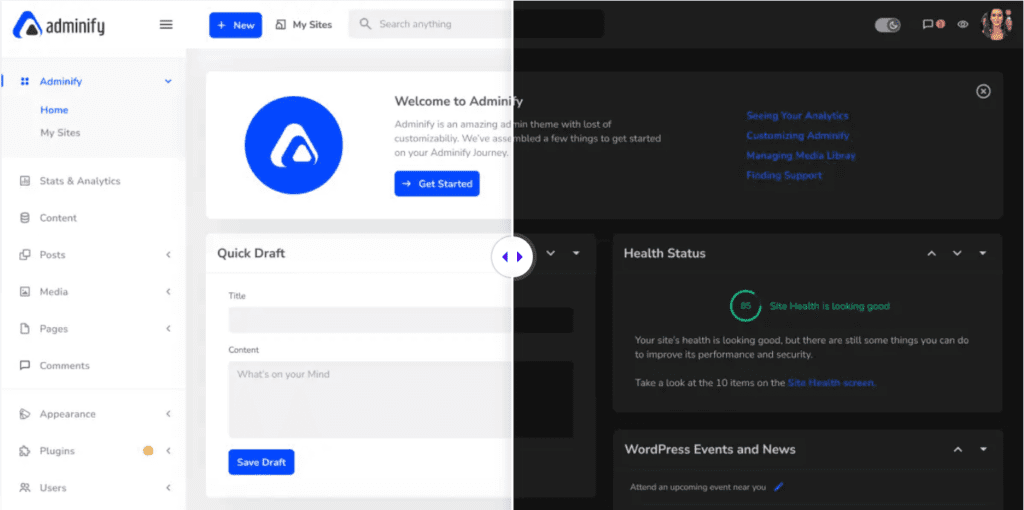Viewport: 1024px width, 510px height.
Task: Click the Comments speech-bubble sidebar icon
Action: 25,366
